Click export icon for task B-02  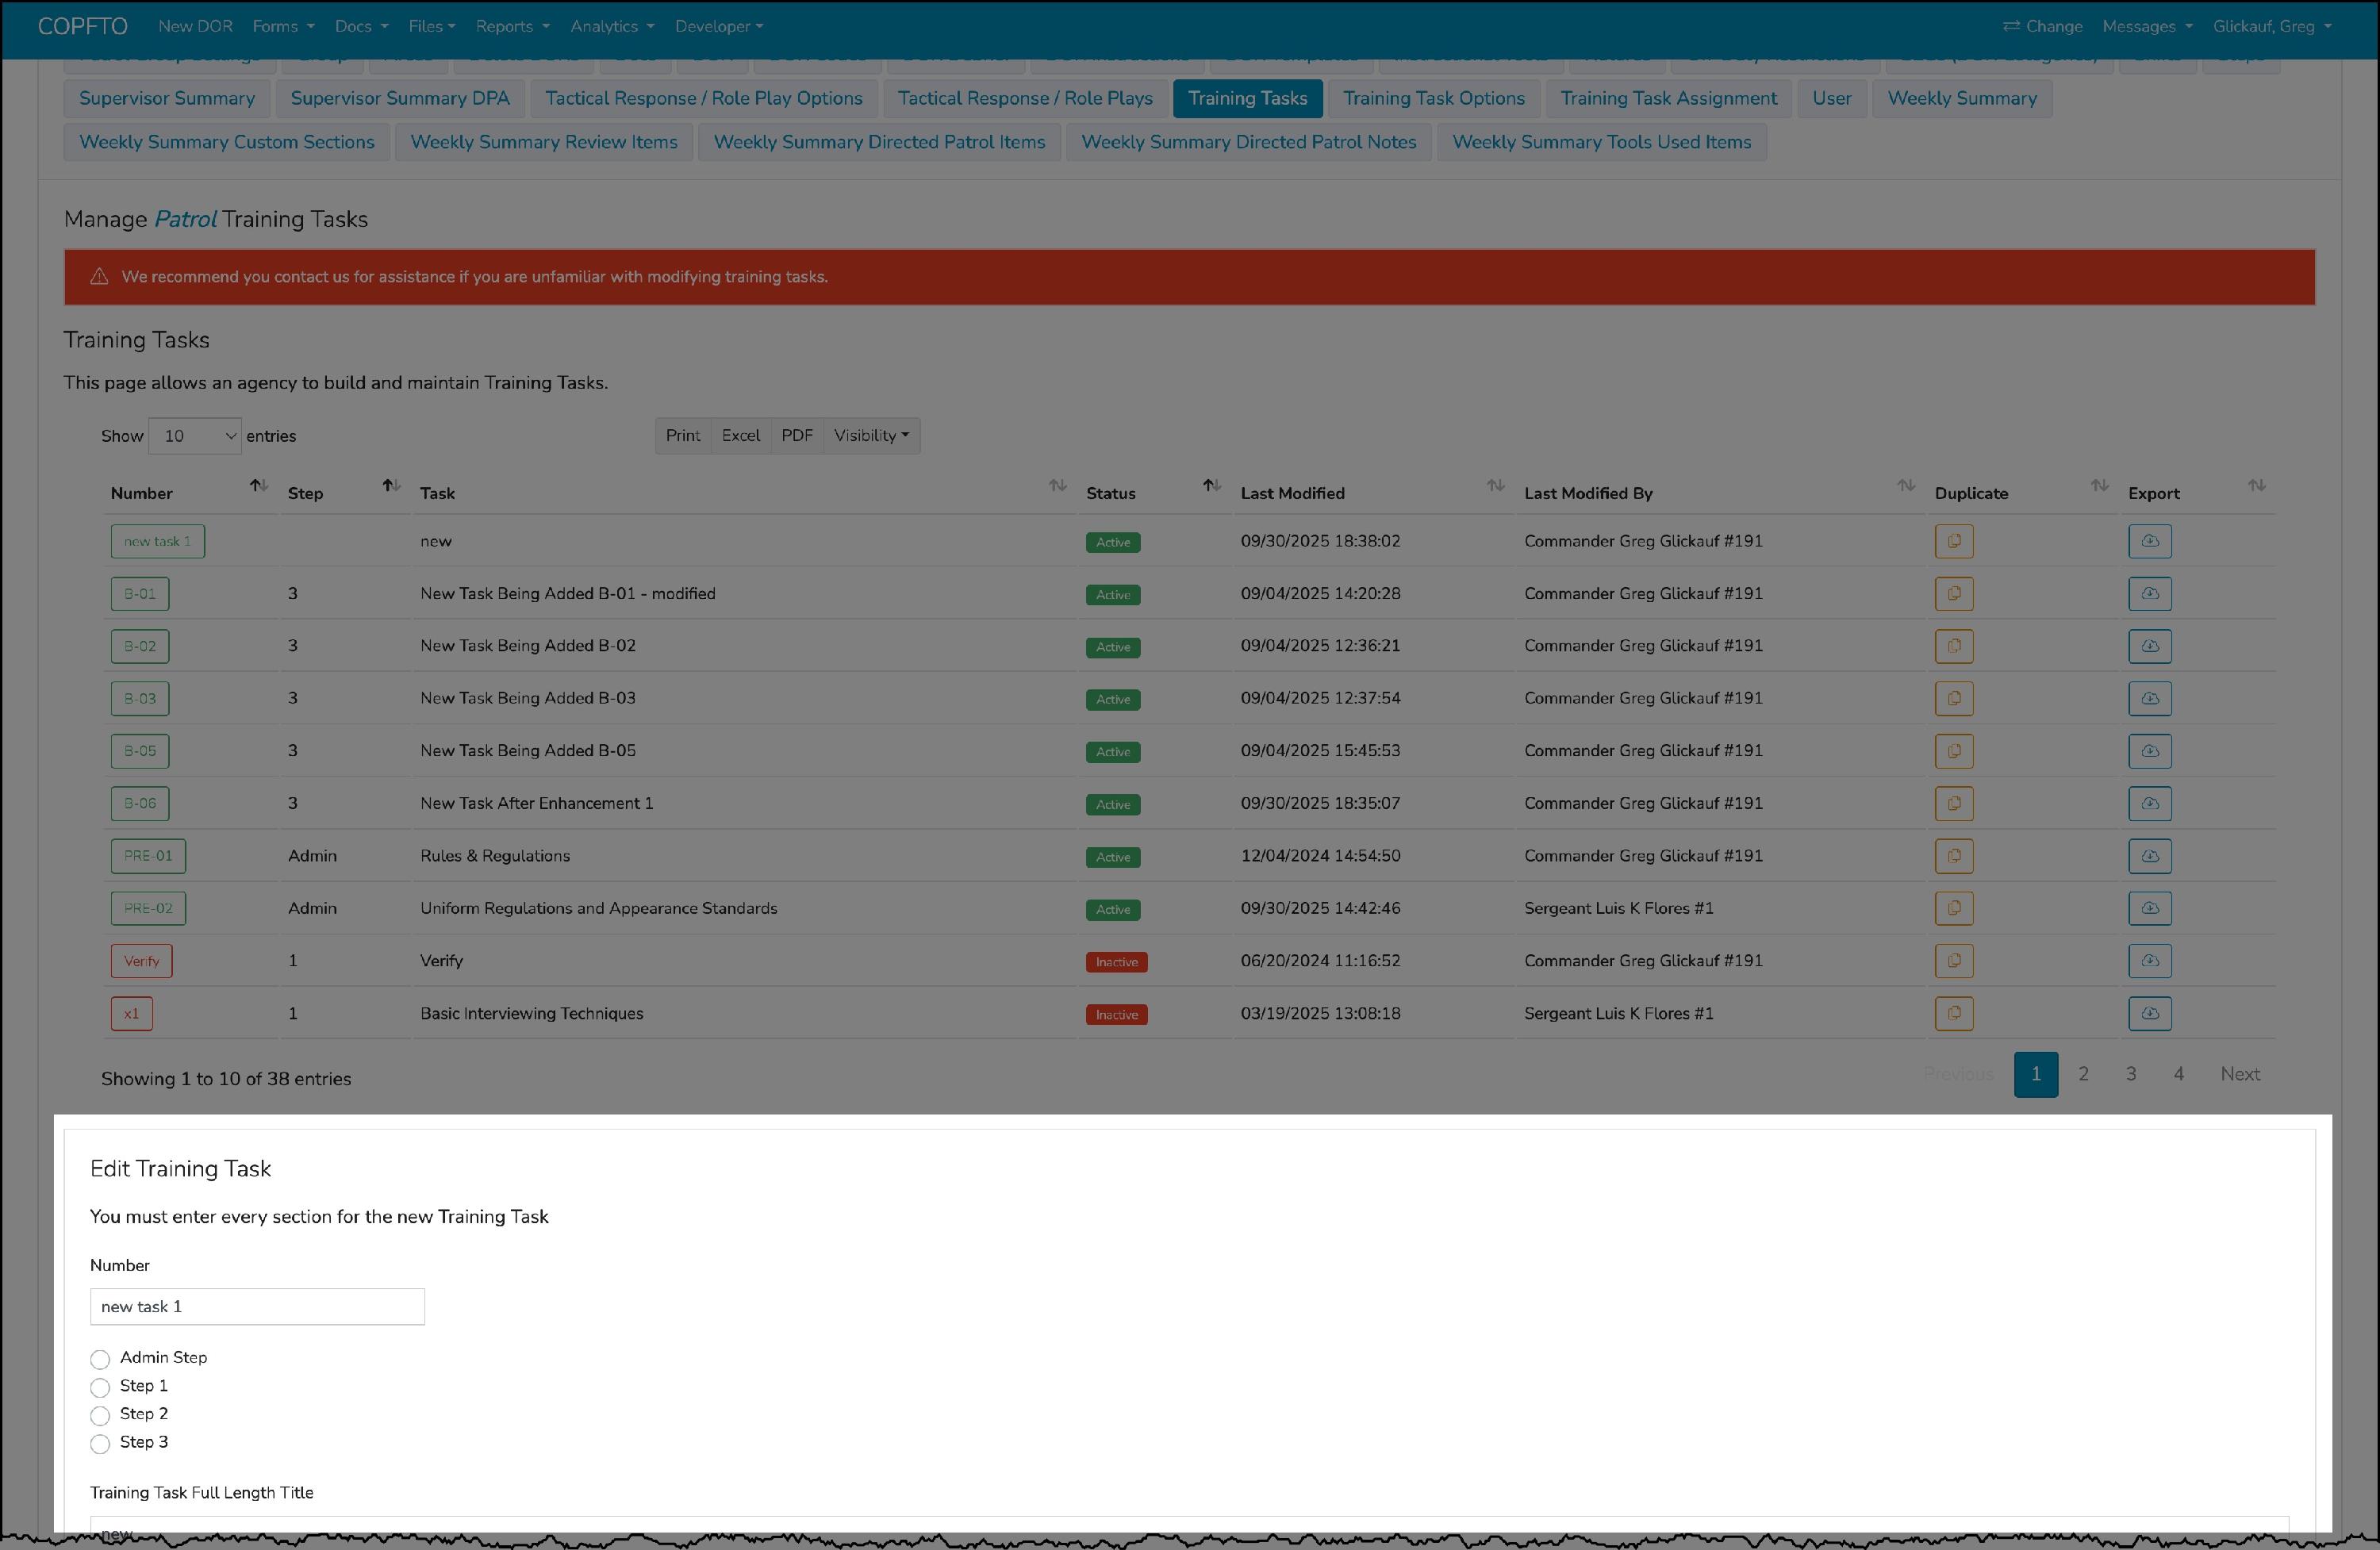click(x=2149, y=646)
